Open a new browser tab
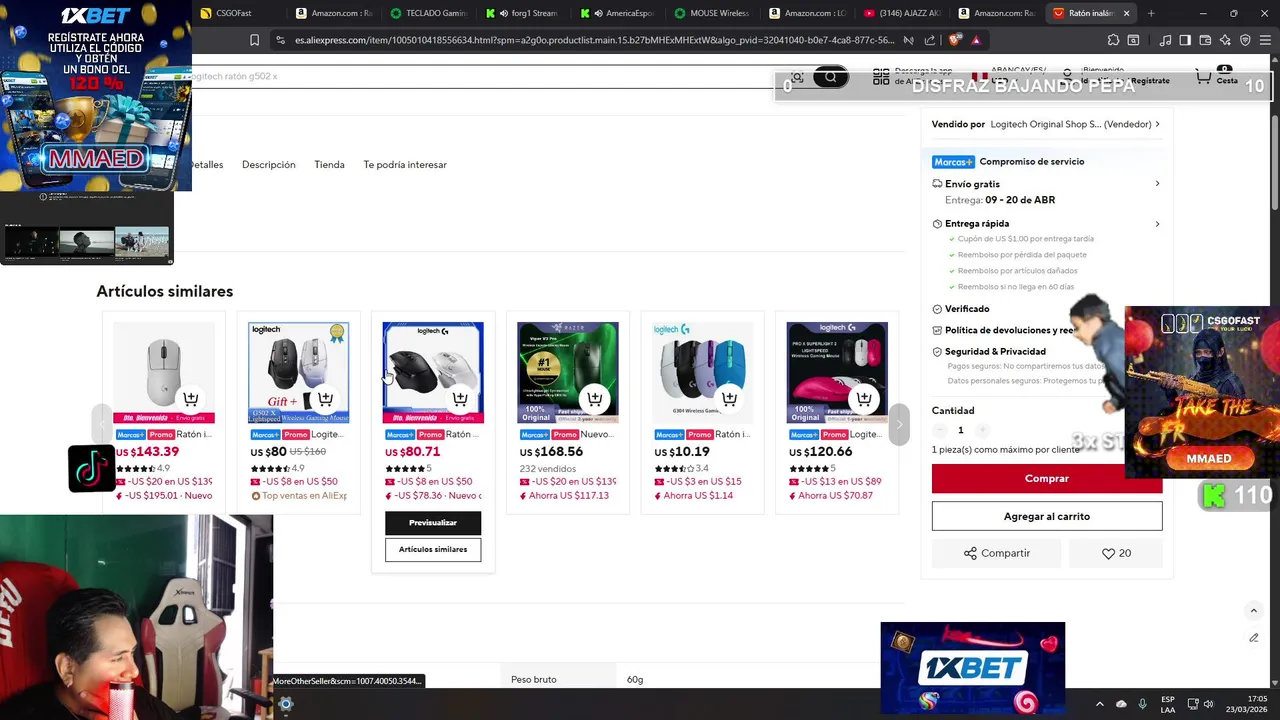 coord(1151,13)
